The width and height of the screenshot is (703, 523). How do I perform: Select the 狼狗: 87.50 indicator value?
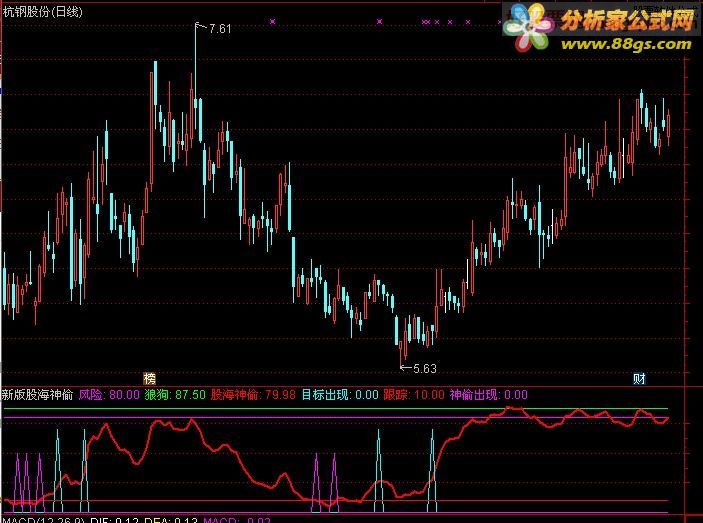[175, 395]
